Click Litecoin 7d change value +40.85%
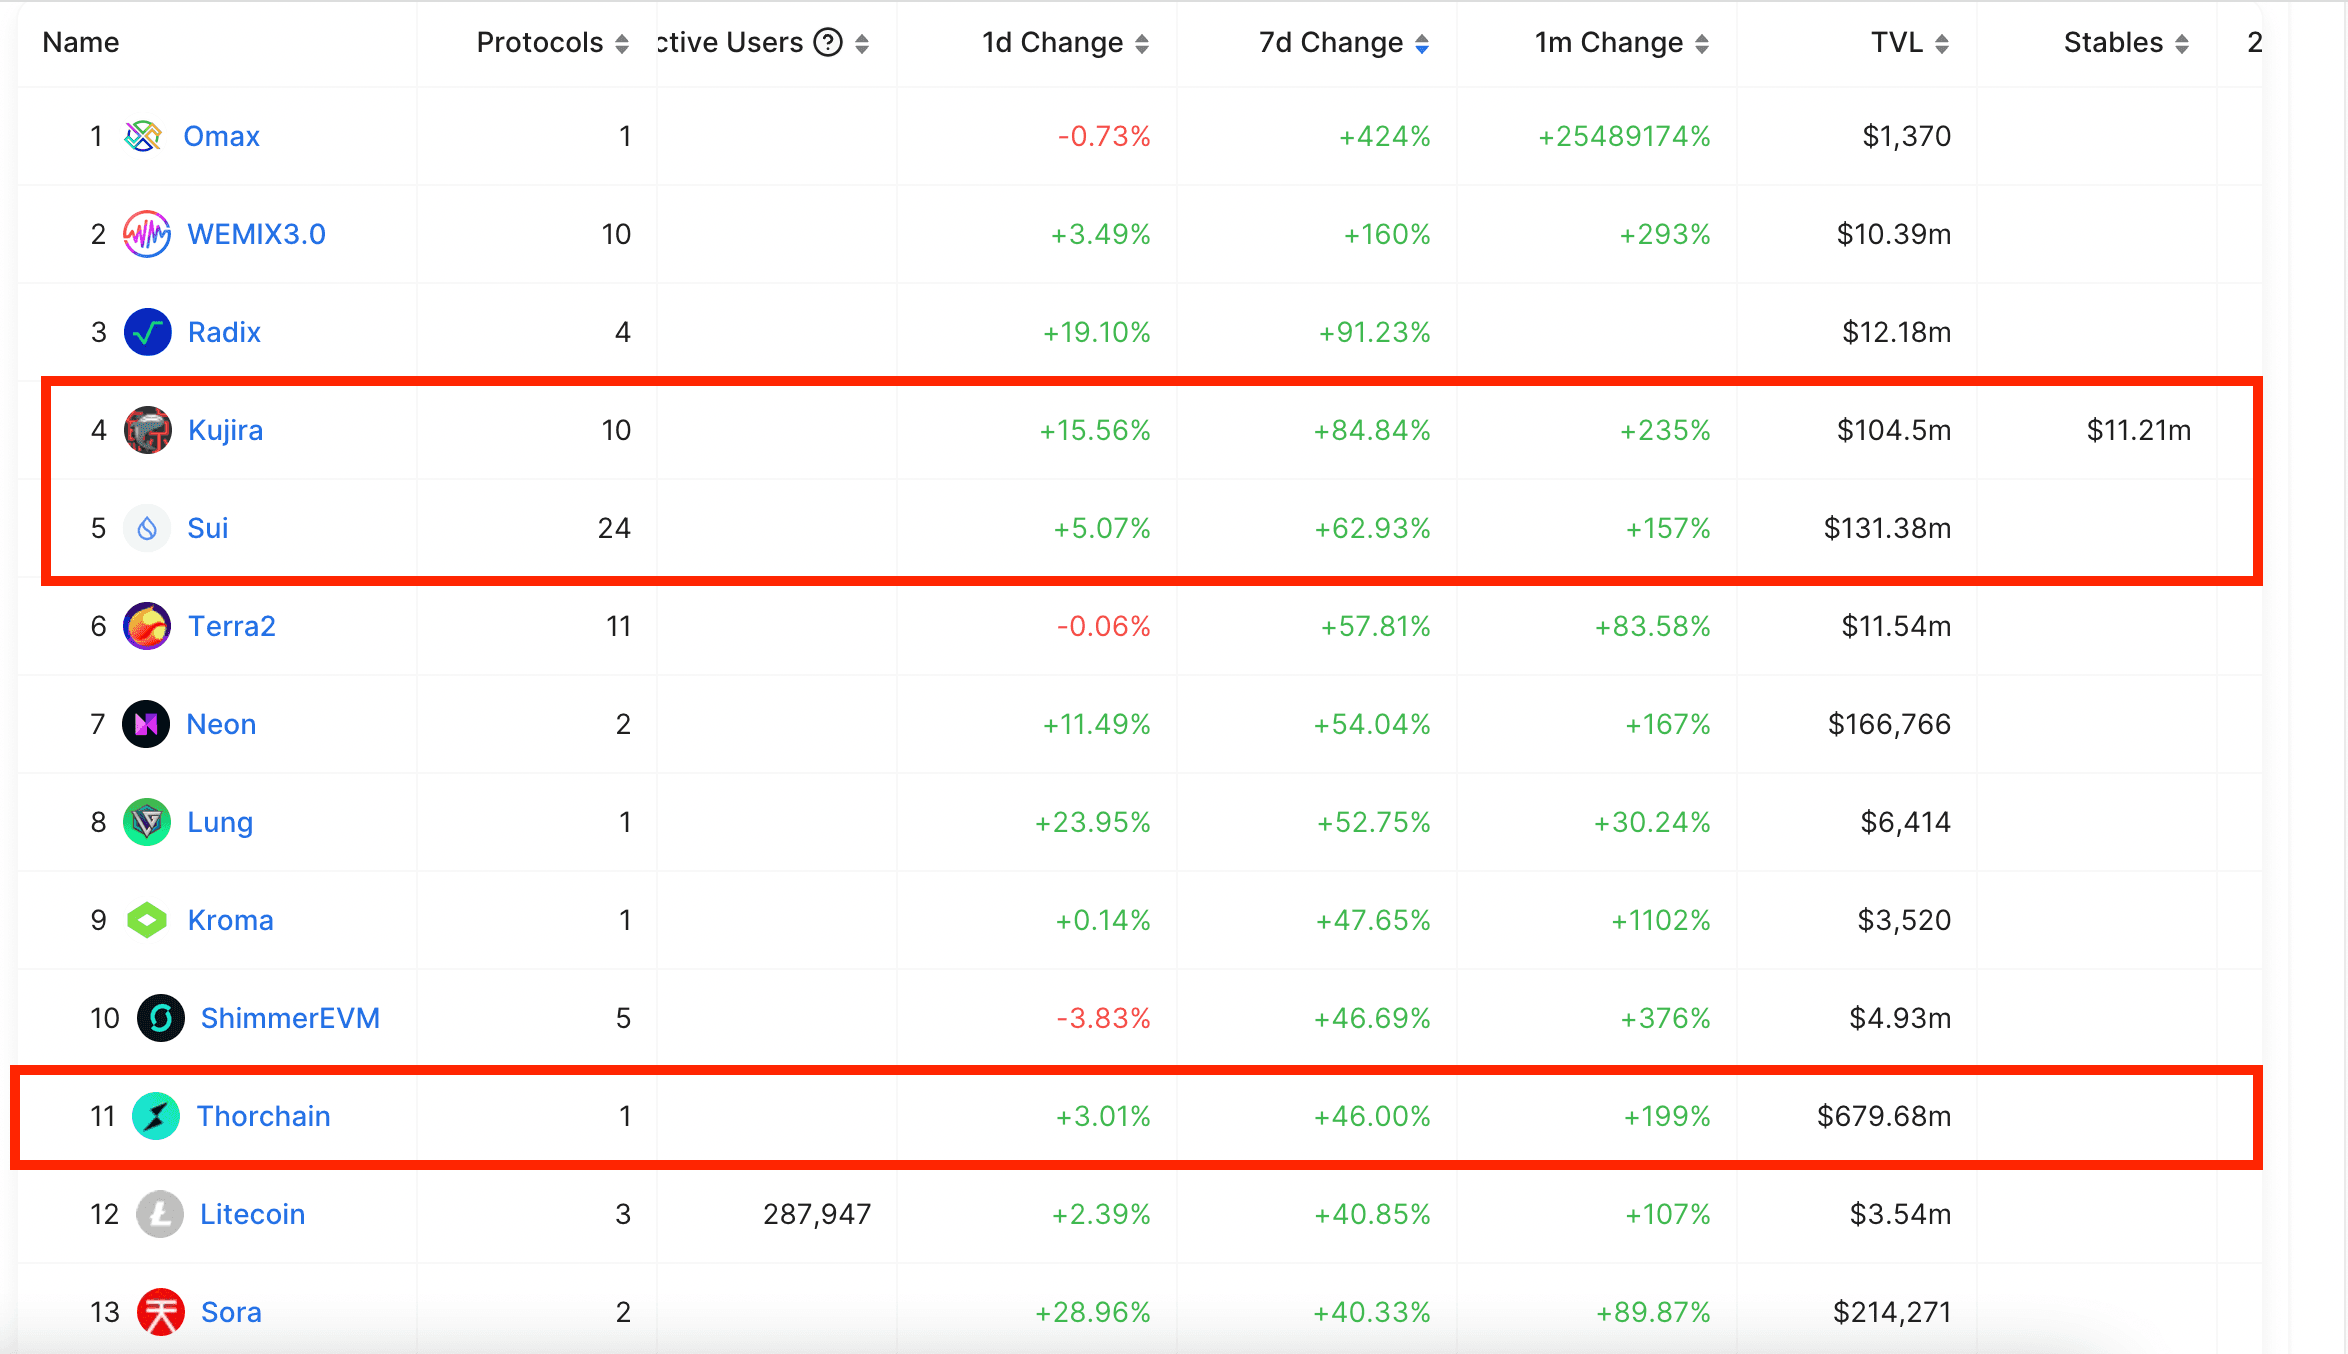The image size is (2348, 1354). point(1372,1214)
